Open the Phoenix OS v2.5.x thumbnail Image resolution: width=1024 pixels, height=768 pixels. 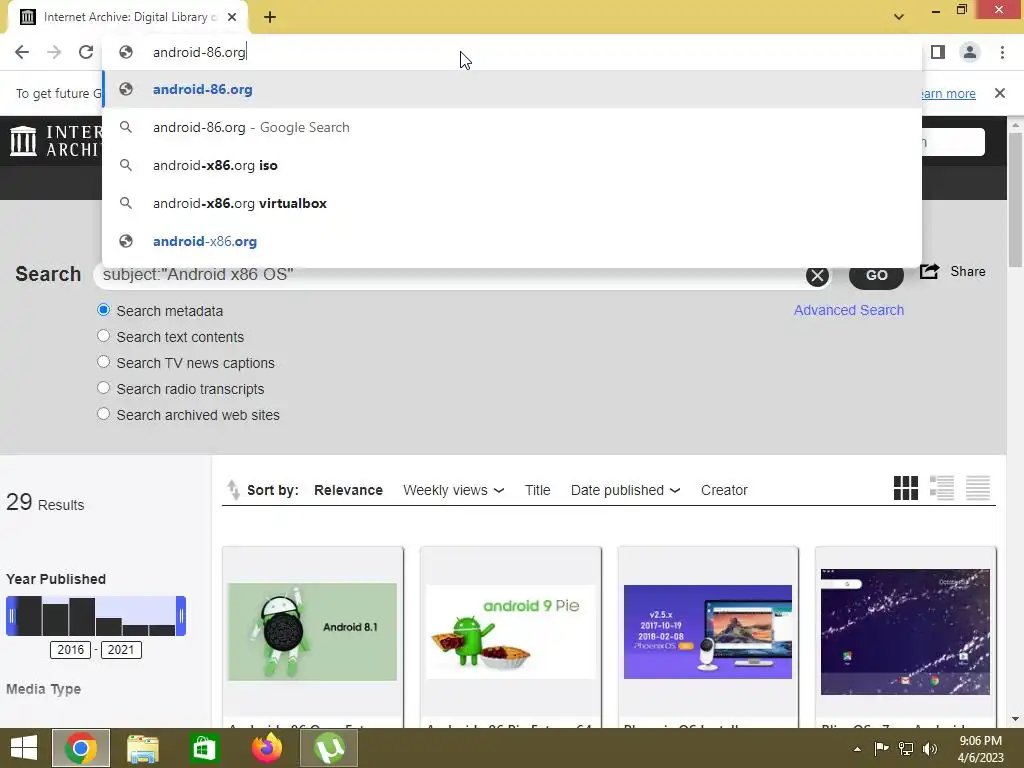point(708,632)
